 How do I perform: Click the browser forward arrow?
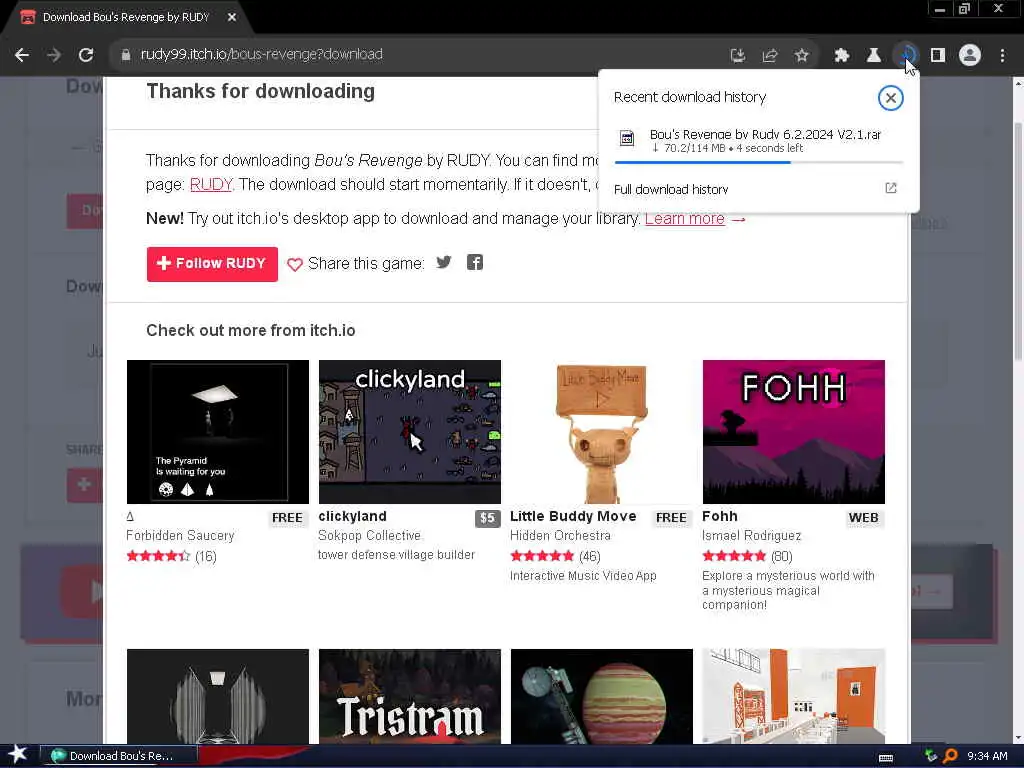tap(54, 55)
